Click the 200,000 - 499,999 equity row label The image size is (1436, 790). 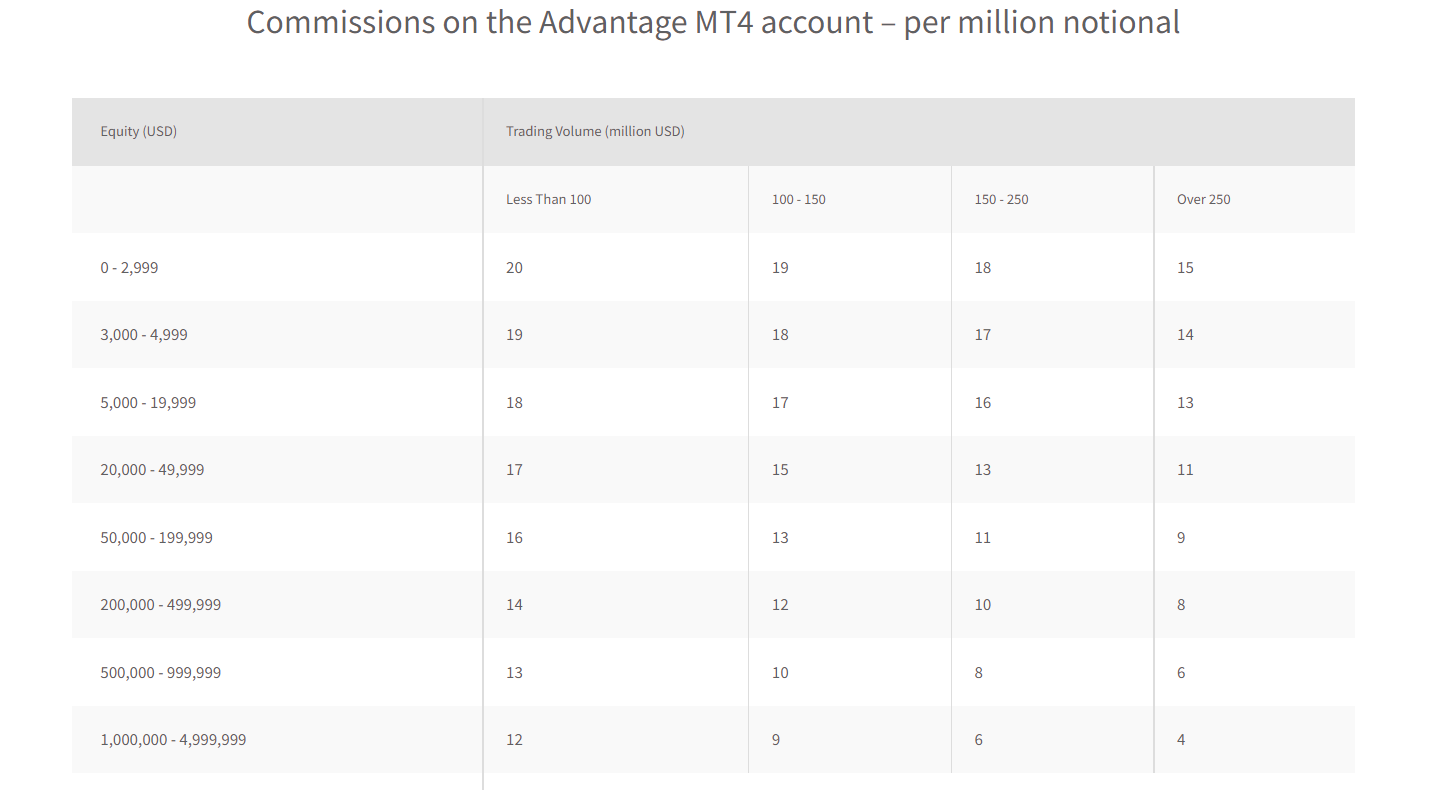160,604
